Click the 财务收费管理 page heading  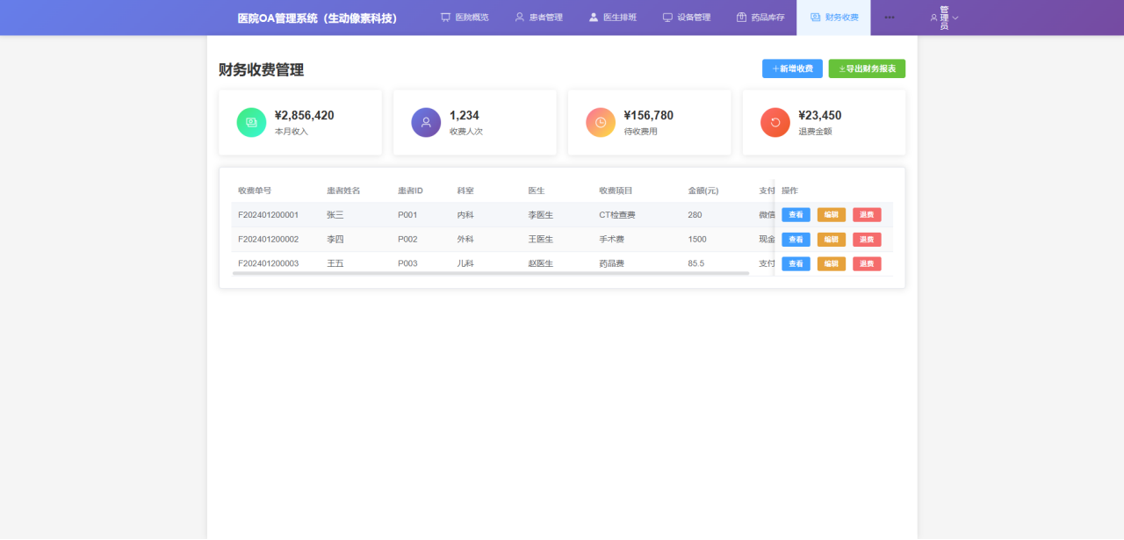coord(262,70)
